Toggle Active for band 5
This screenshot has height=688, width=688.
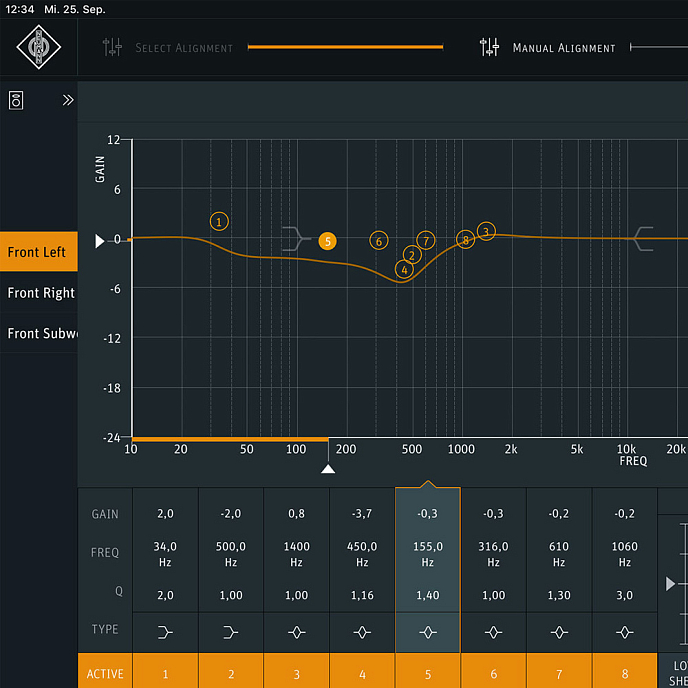[428, 673]
